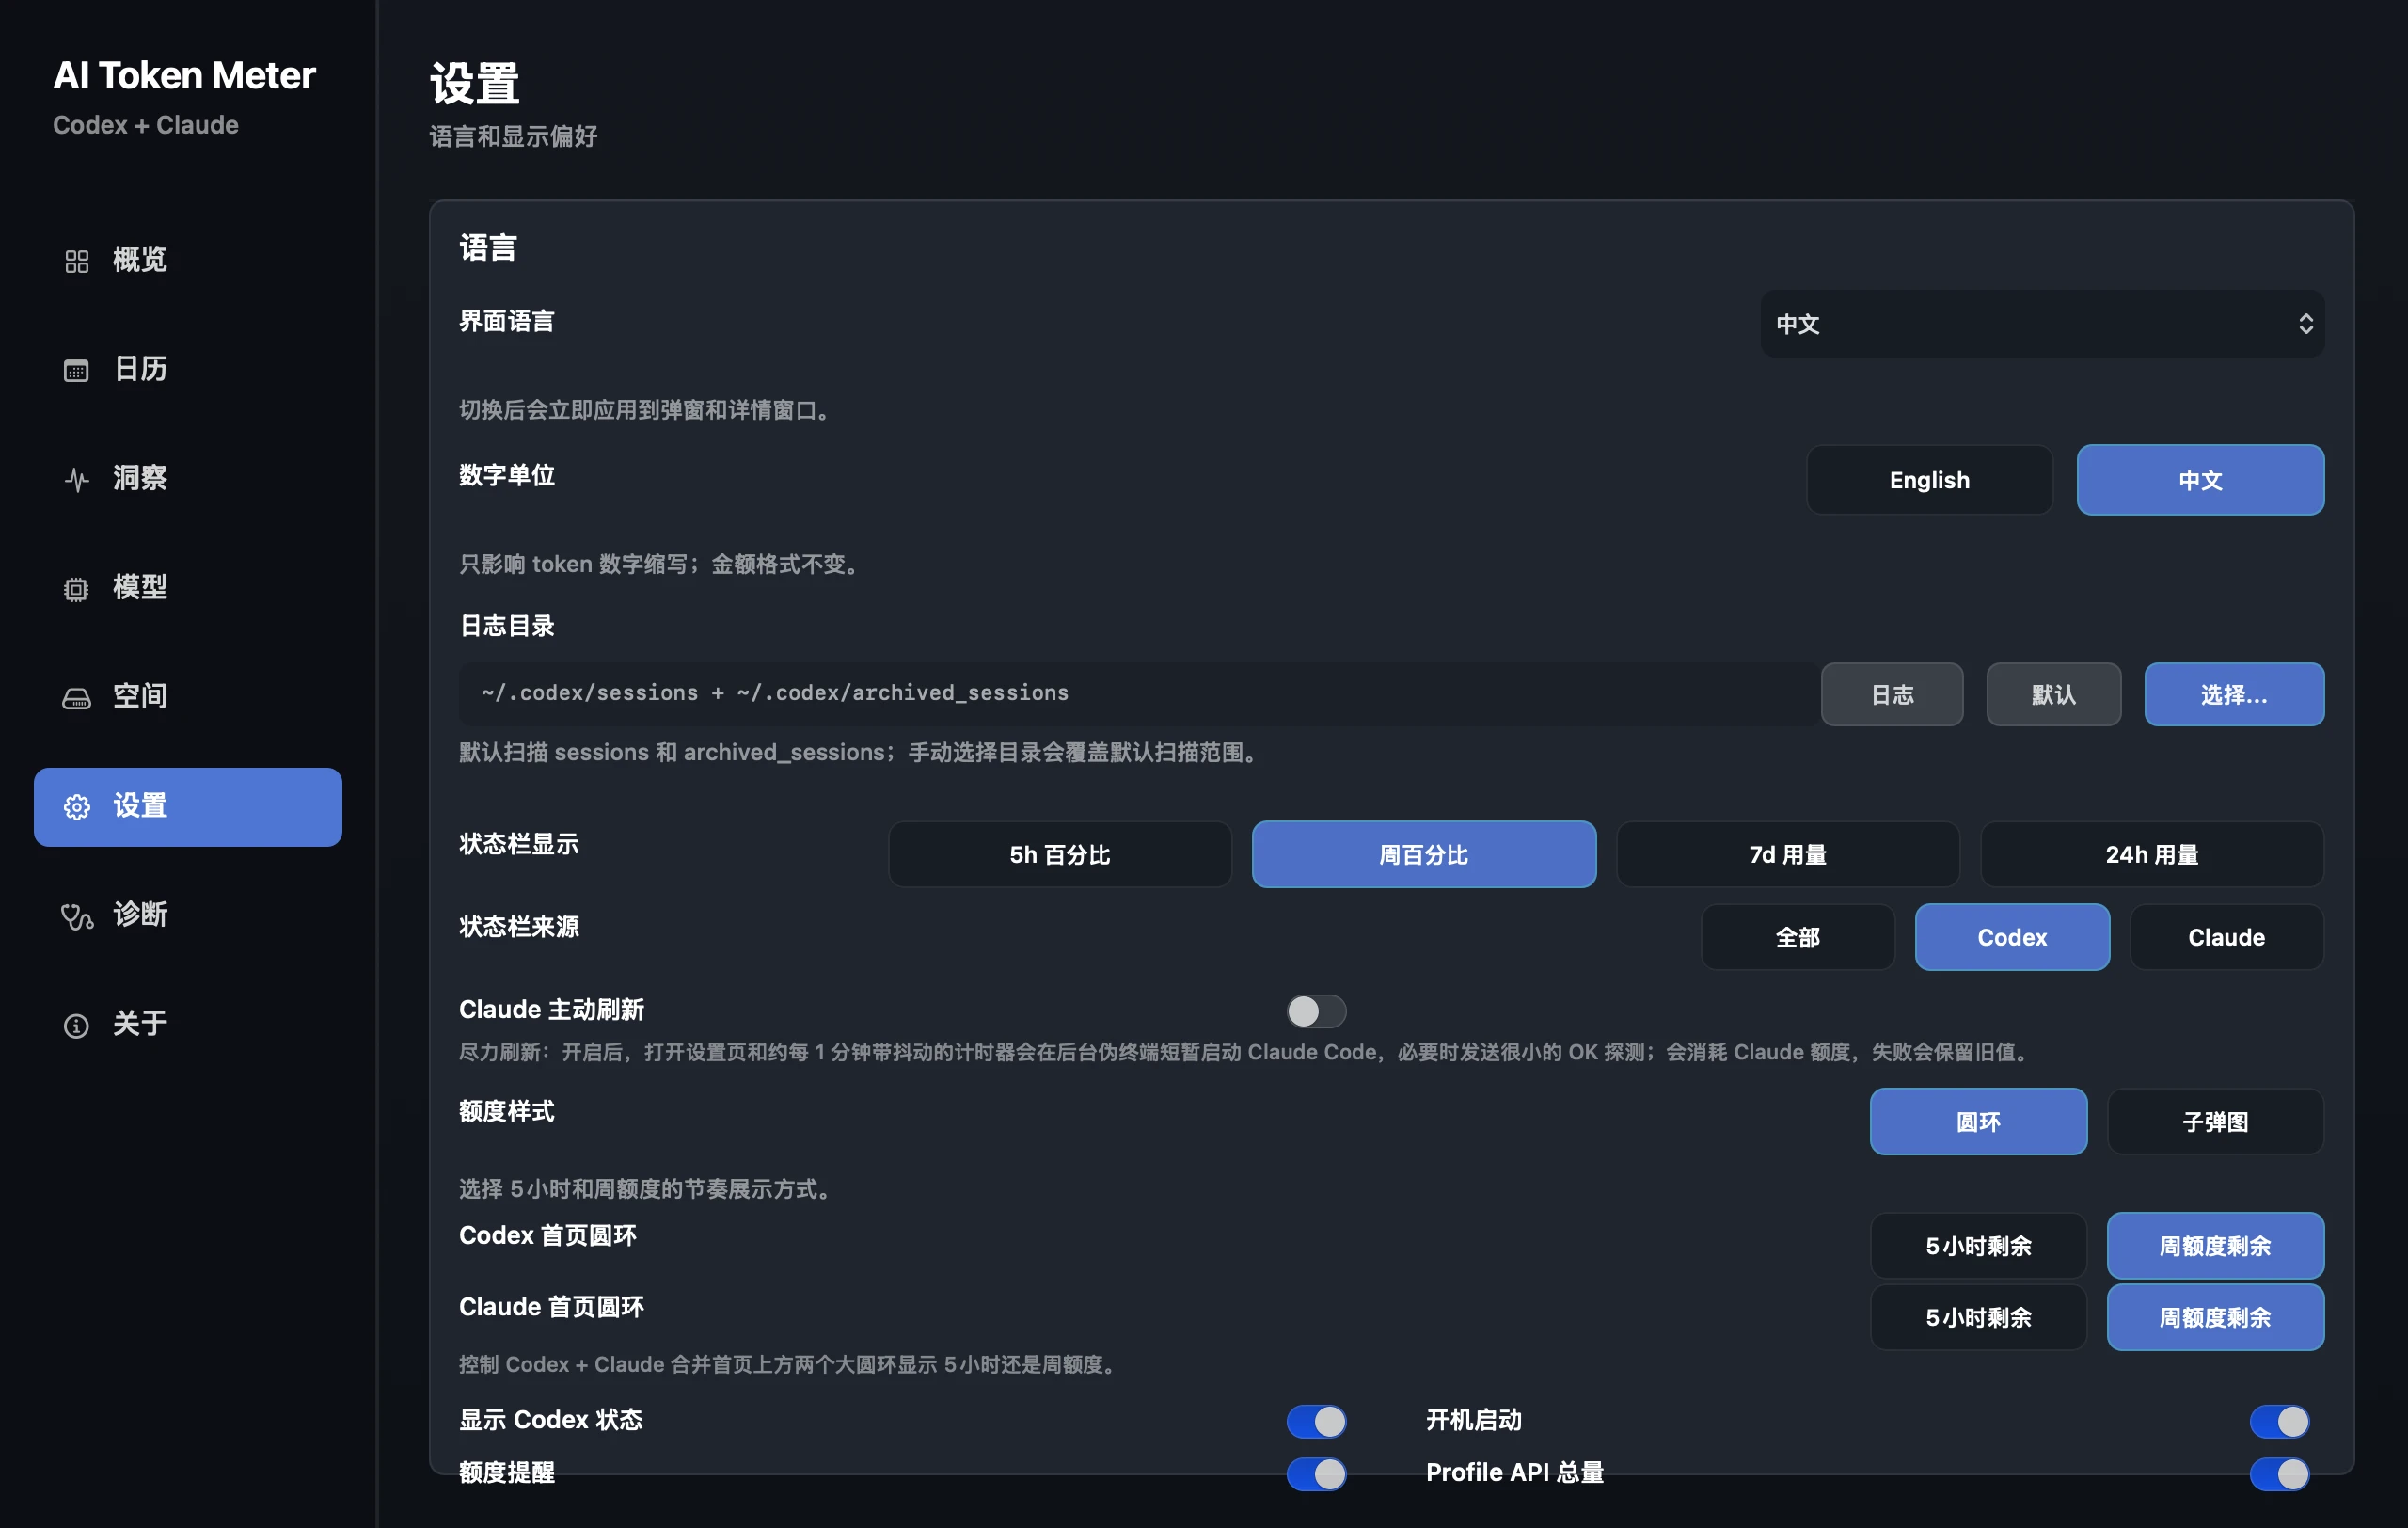Navigate to 空间 in the sidebar

point(188,696)
